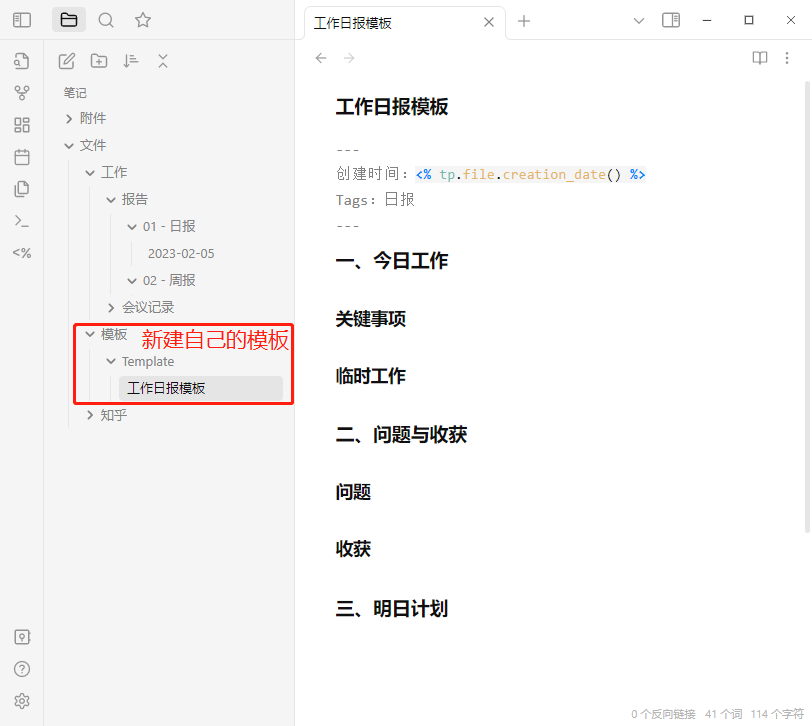
Task: Switch to reading view
Action: click(x=760, y=58)
